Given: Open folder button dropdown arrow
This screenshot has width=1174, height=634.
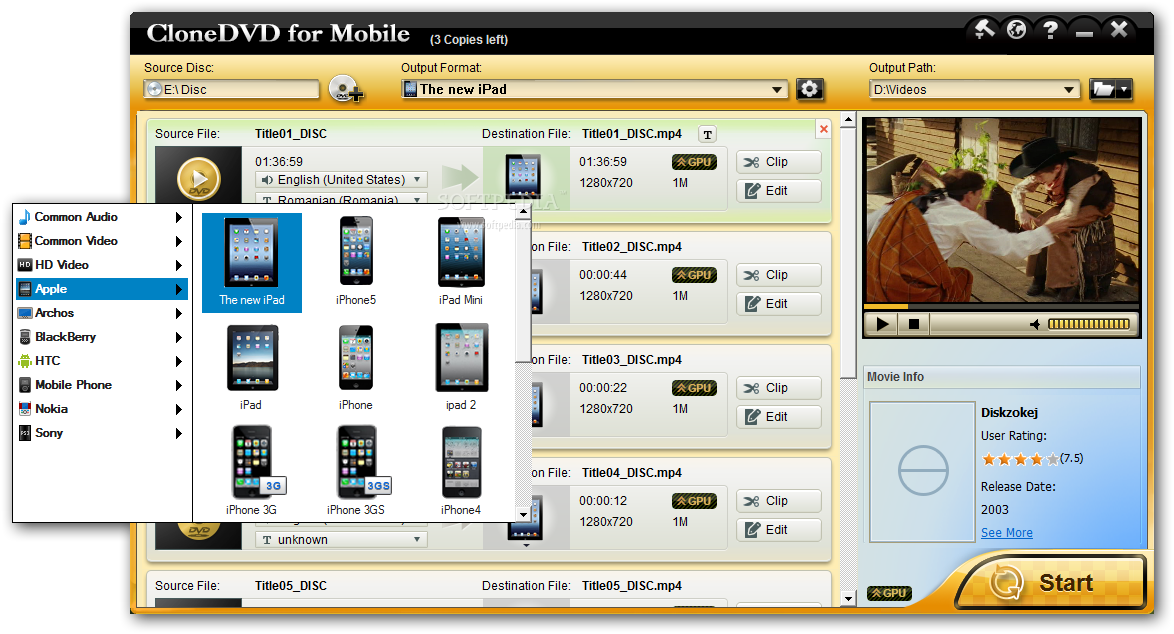Looking at the screenshot, I should point(1124,90).
